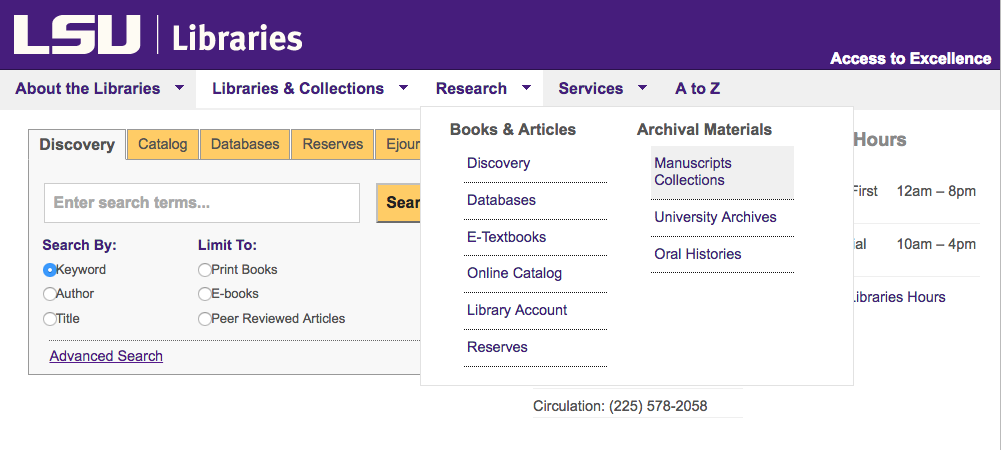Click the Enter search terms field

click(202, 203)
